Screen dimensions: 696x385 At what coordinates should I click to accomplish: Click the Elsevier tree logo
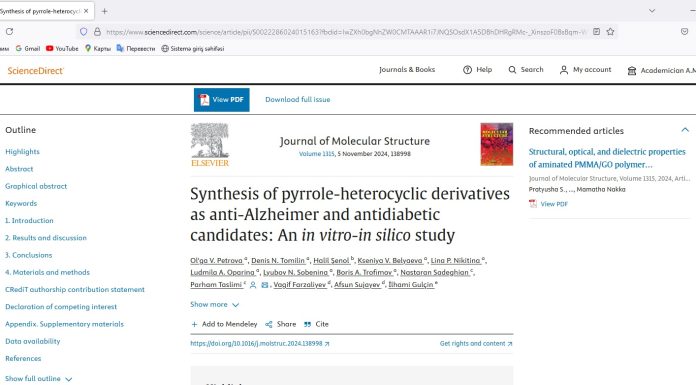[x=210, y=145]
